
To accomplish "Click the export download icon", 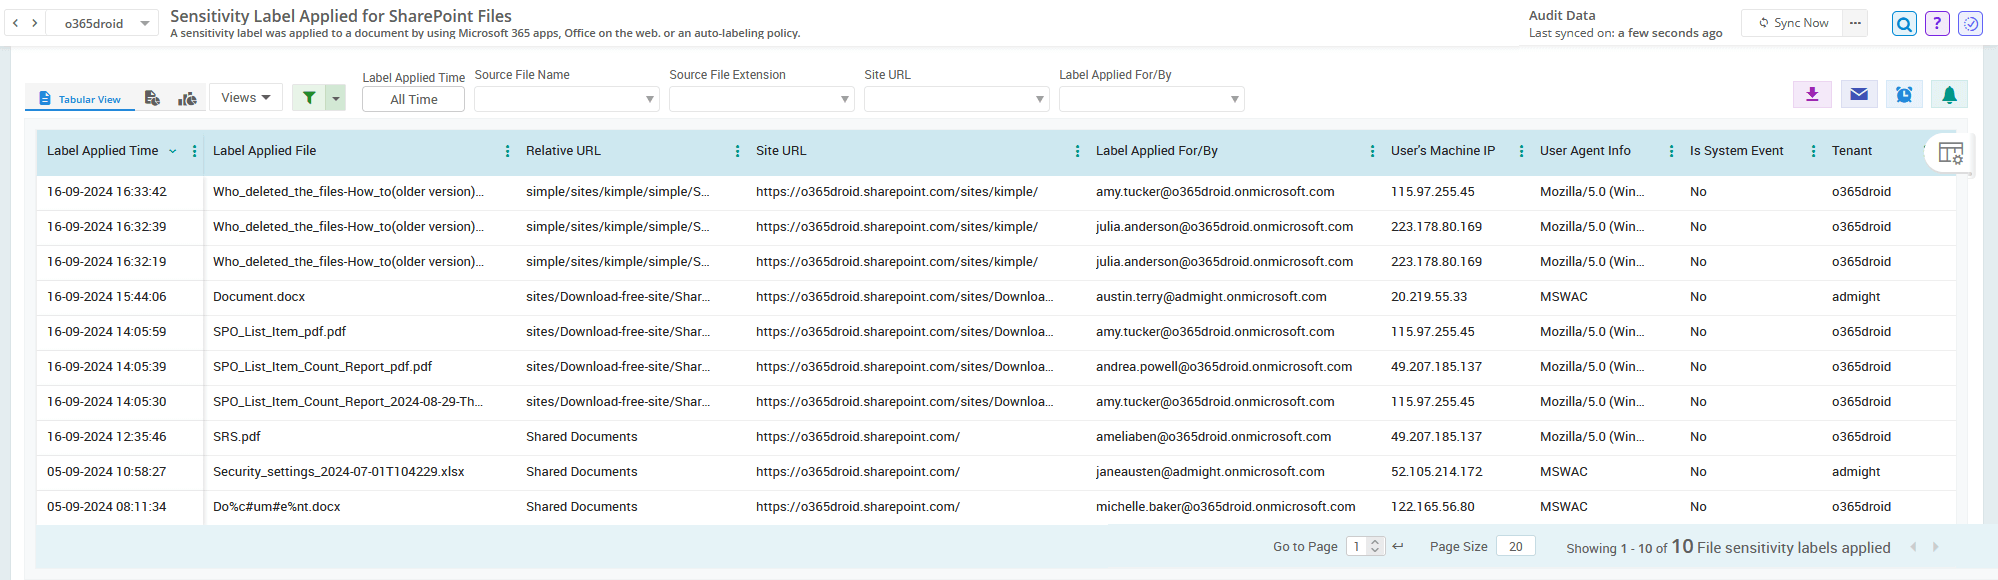I will point(1812,94).
